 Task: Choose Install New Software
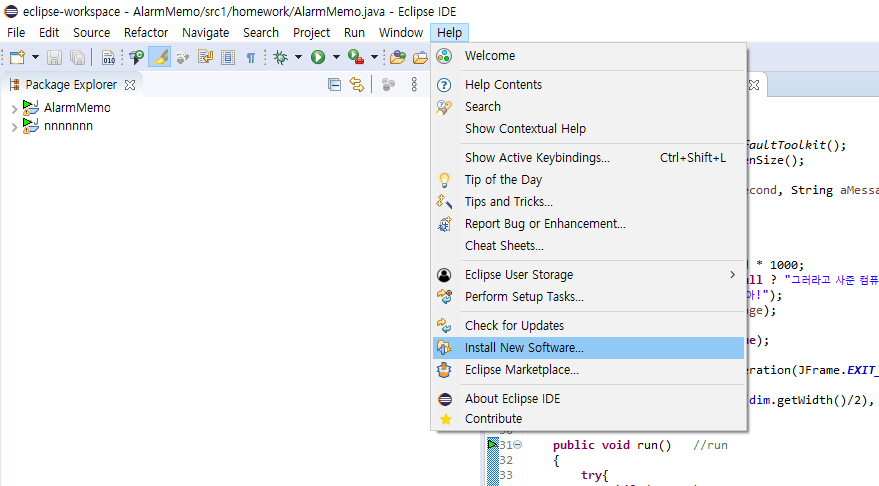pos(589,348)
